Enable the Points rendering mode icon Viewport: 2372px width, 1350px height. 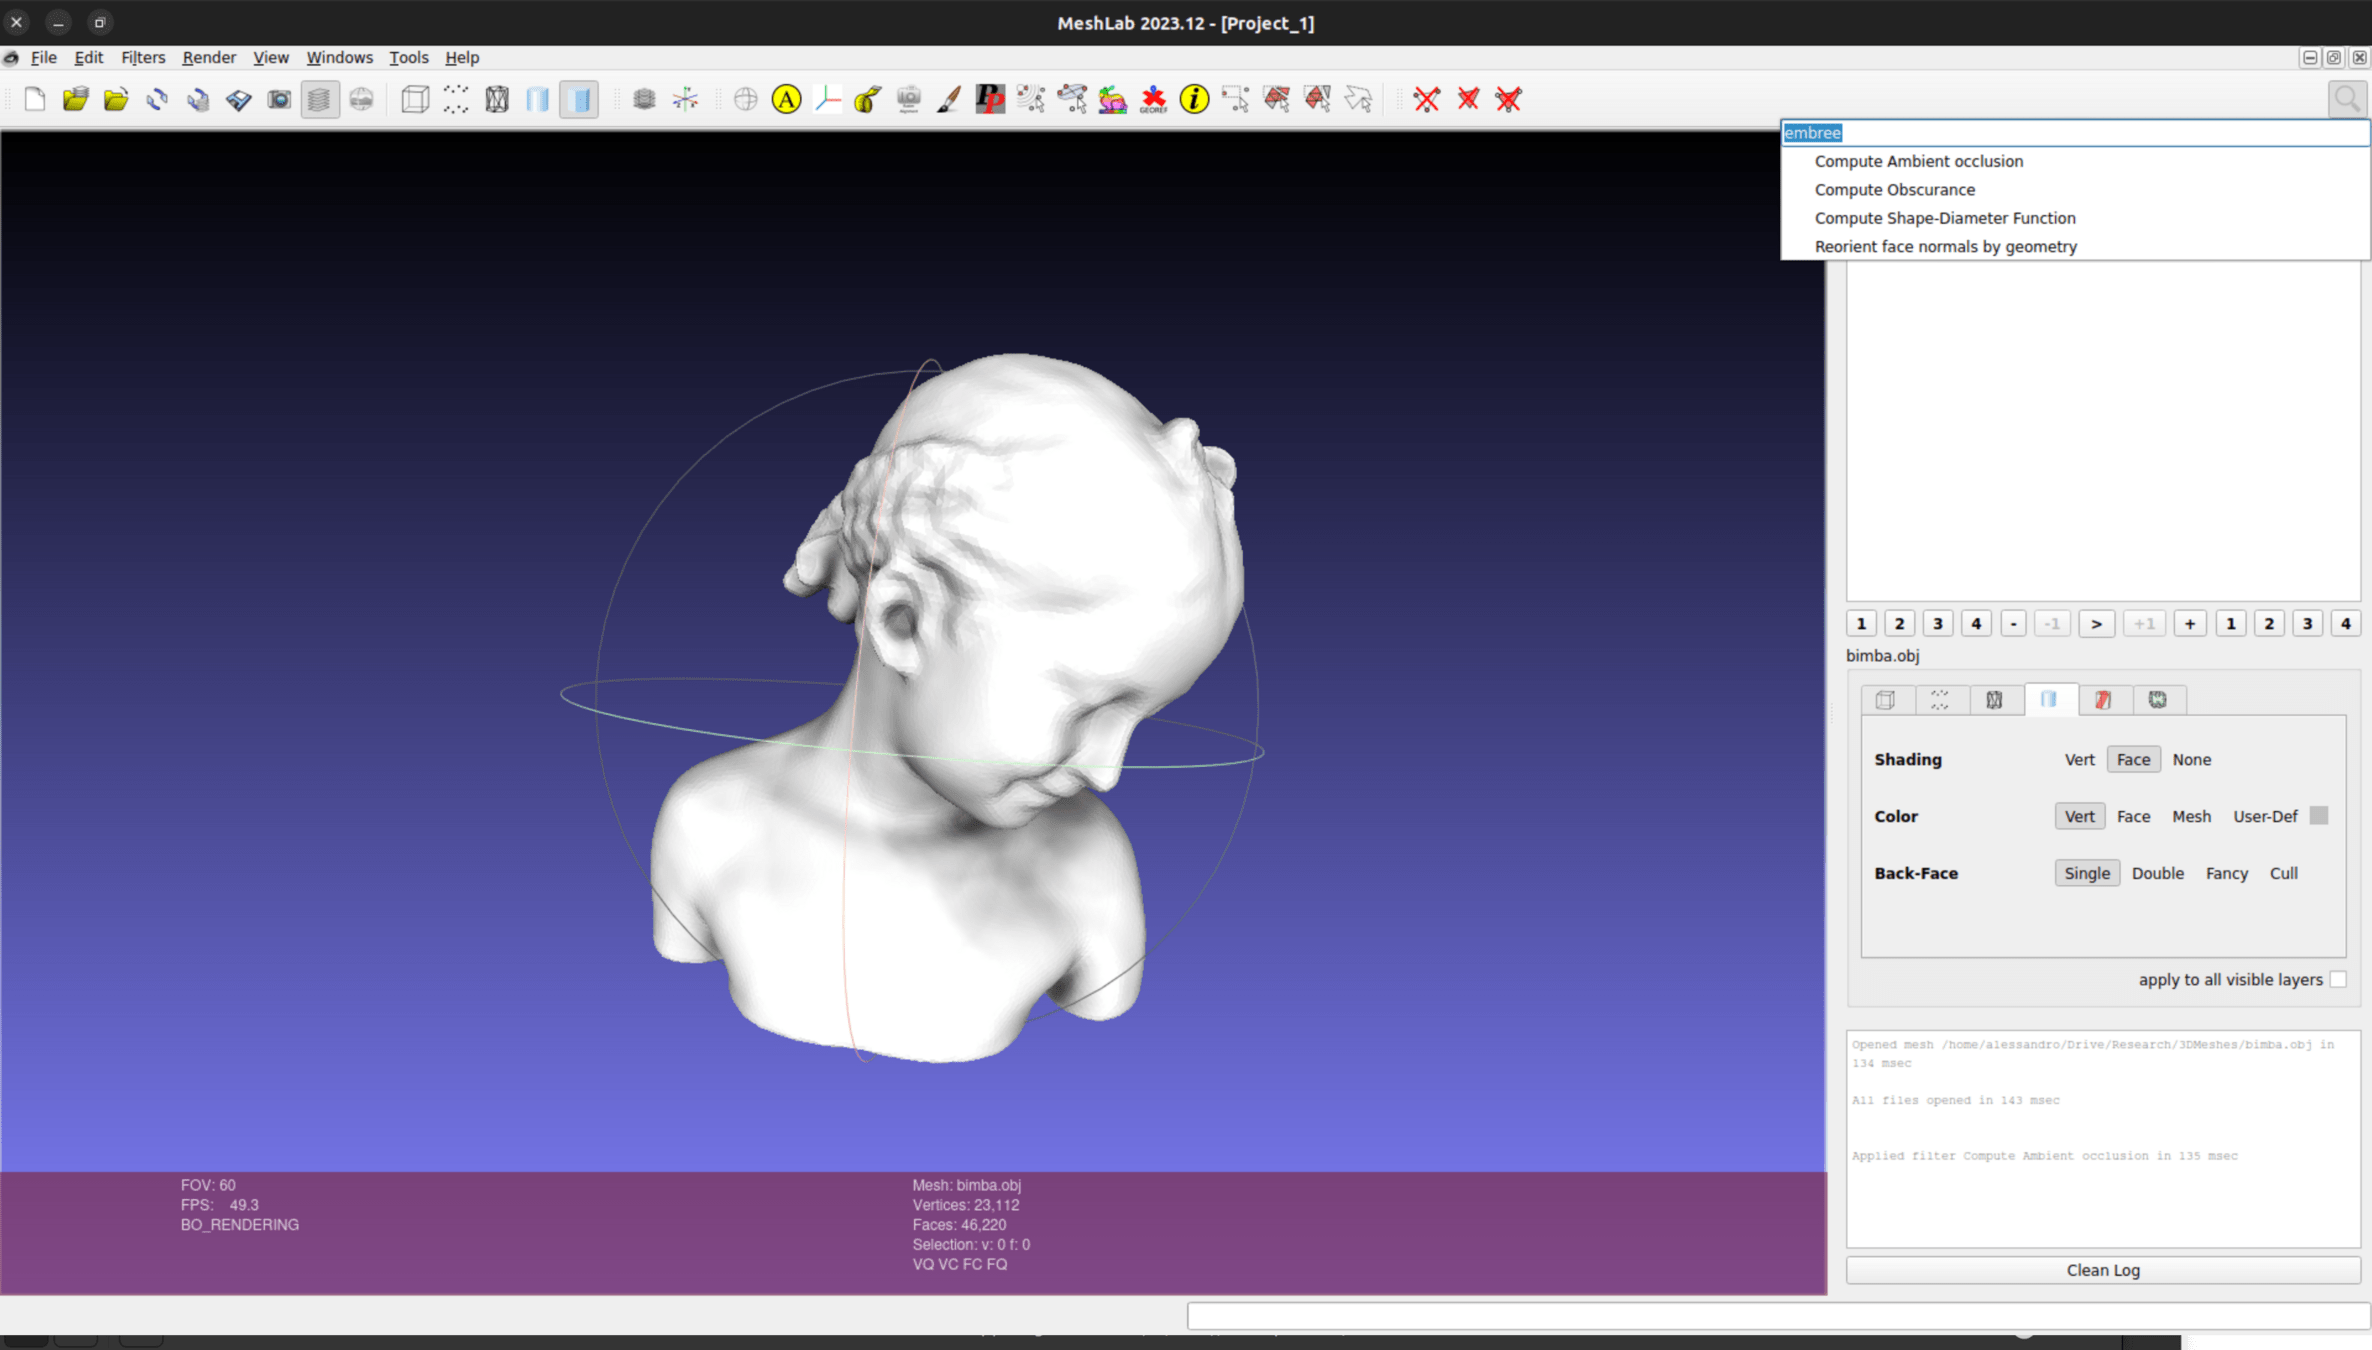pyautogui.click(x=456, y=99)
